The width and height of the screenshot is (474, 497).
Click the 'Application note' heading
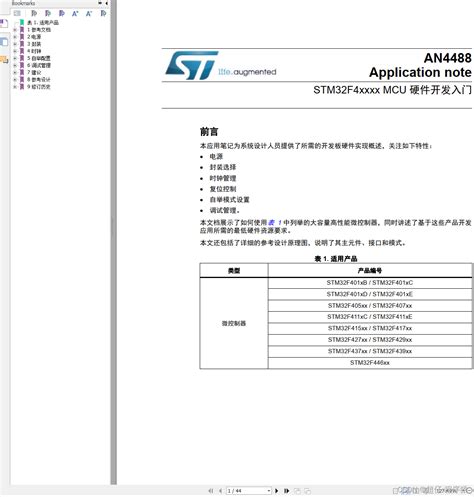420,72
